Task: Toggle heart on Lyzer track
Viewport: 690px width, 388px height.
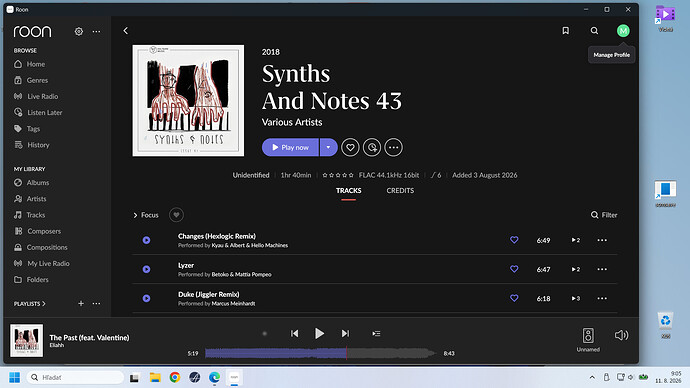Action: [514, 269]
